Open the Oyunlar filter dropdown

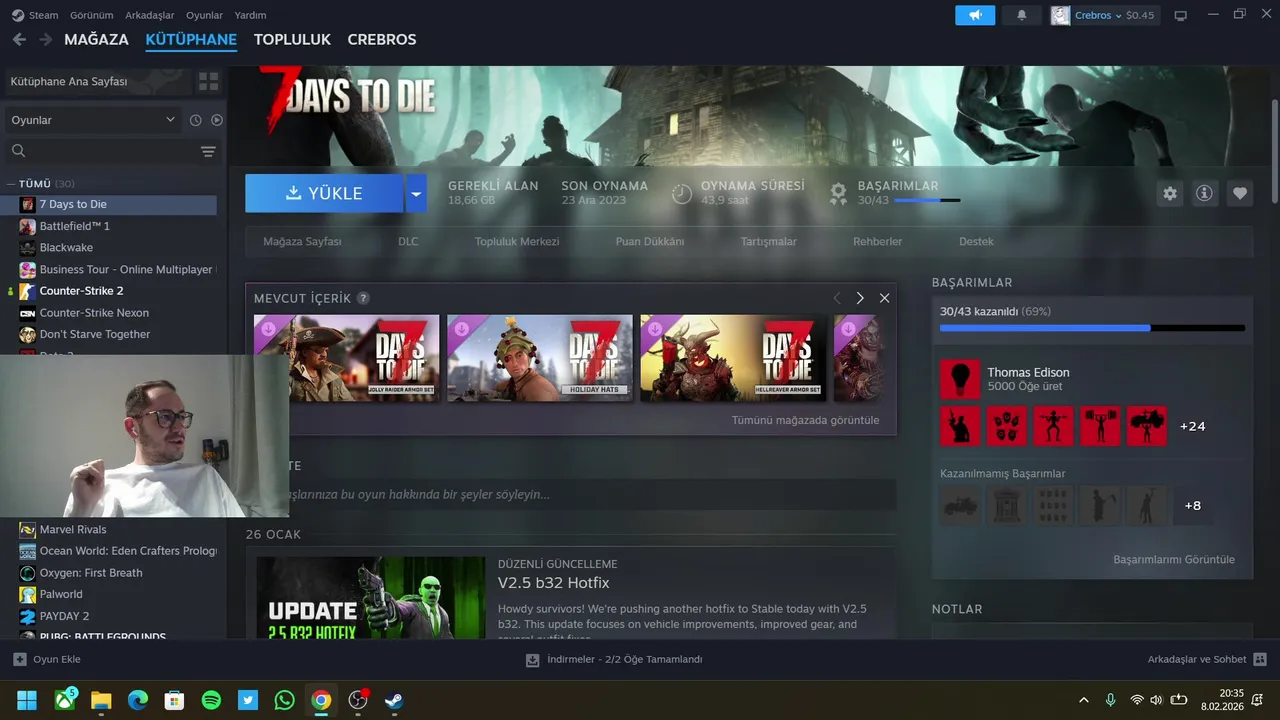[92, 120]
